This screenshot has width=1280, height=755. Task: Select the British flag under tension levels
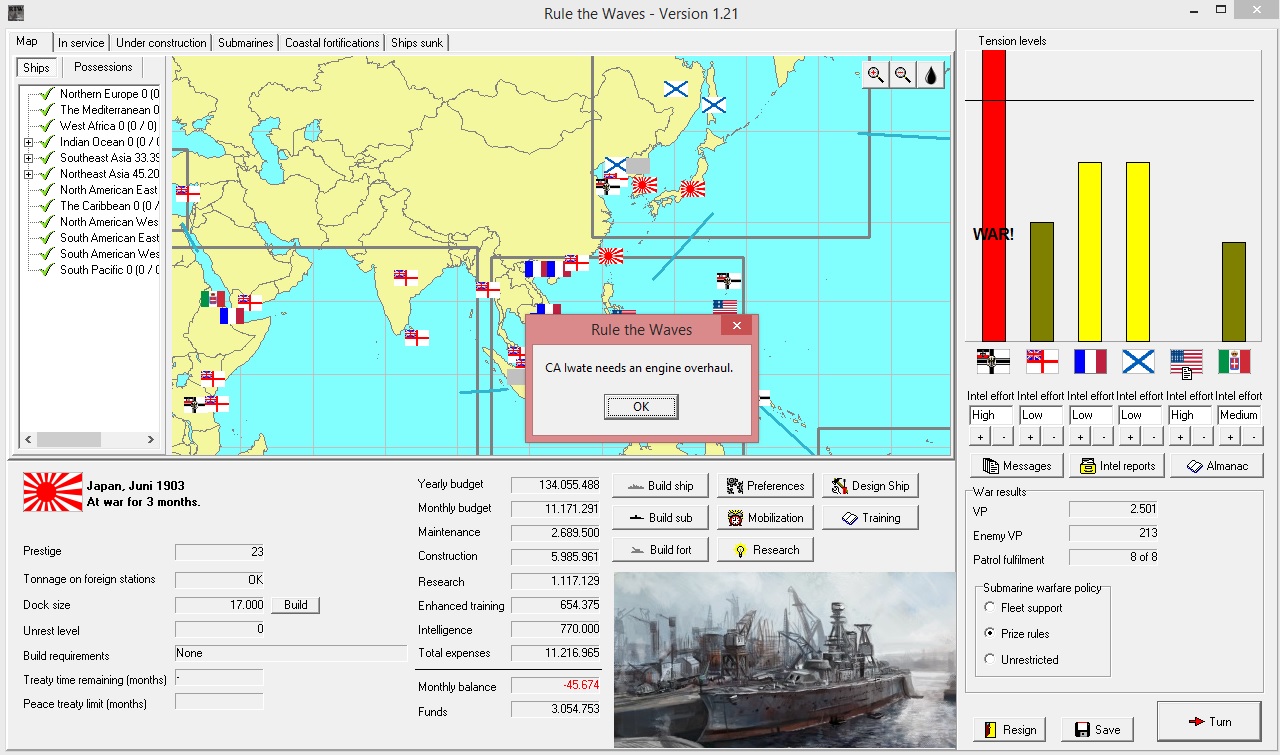click(1042, 361)
